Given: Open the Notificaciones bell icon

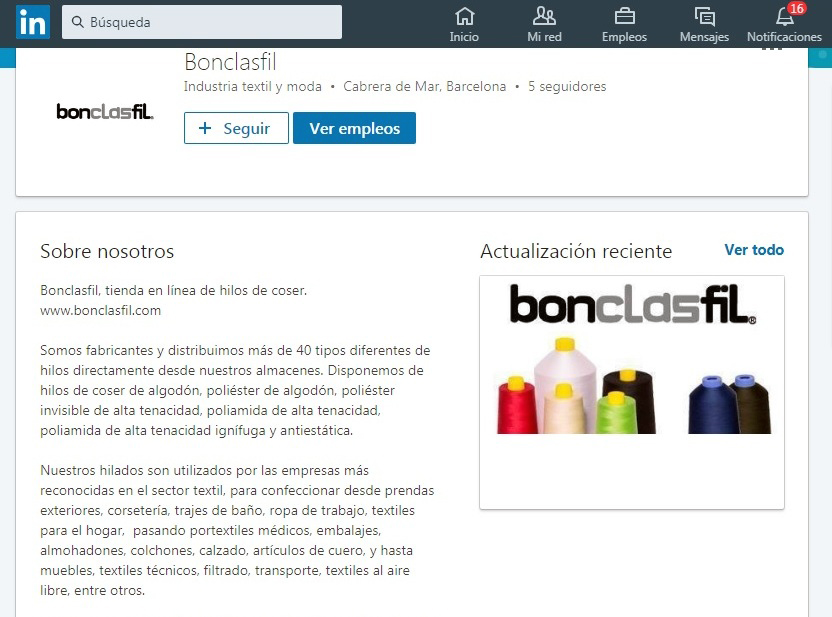Looking at the screenshot, I should [x=784, y=17].
